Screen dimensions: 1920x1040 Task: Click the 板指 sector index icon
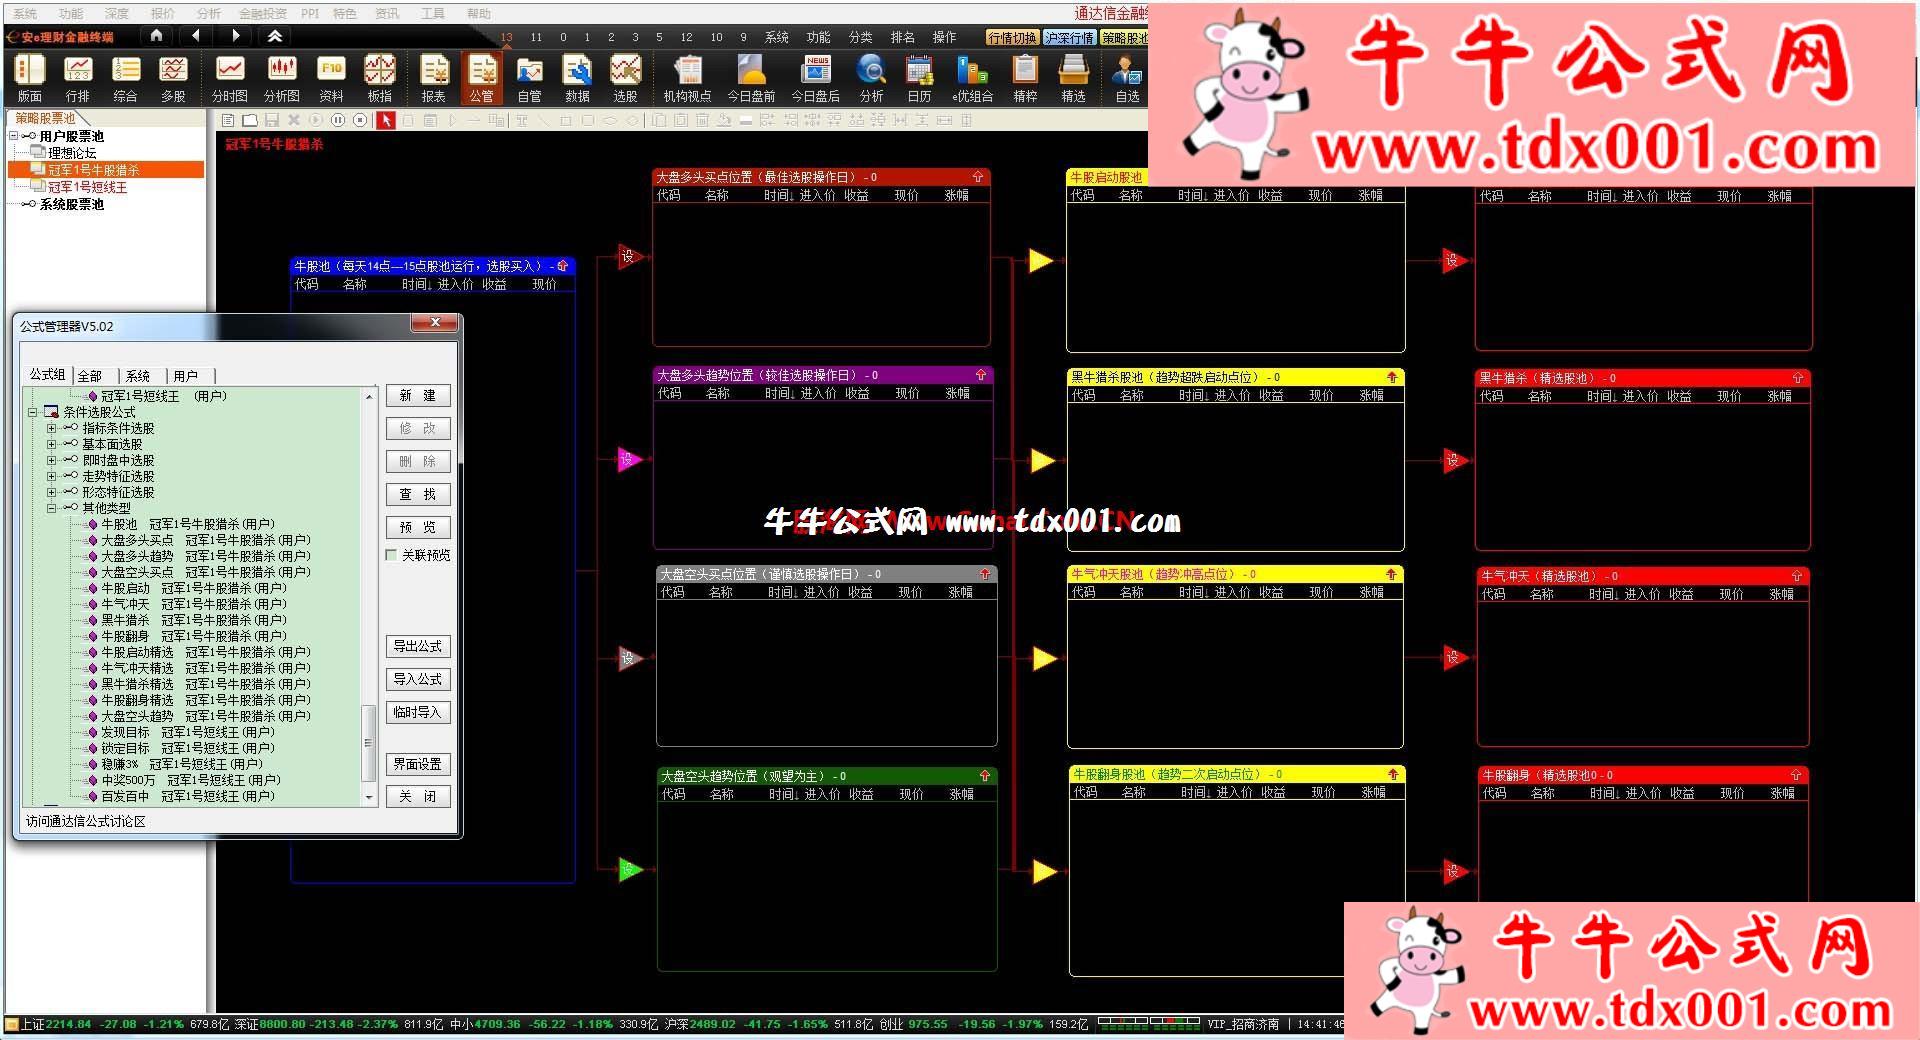pos(380,78)
